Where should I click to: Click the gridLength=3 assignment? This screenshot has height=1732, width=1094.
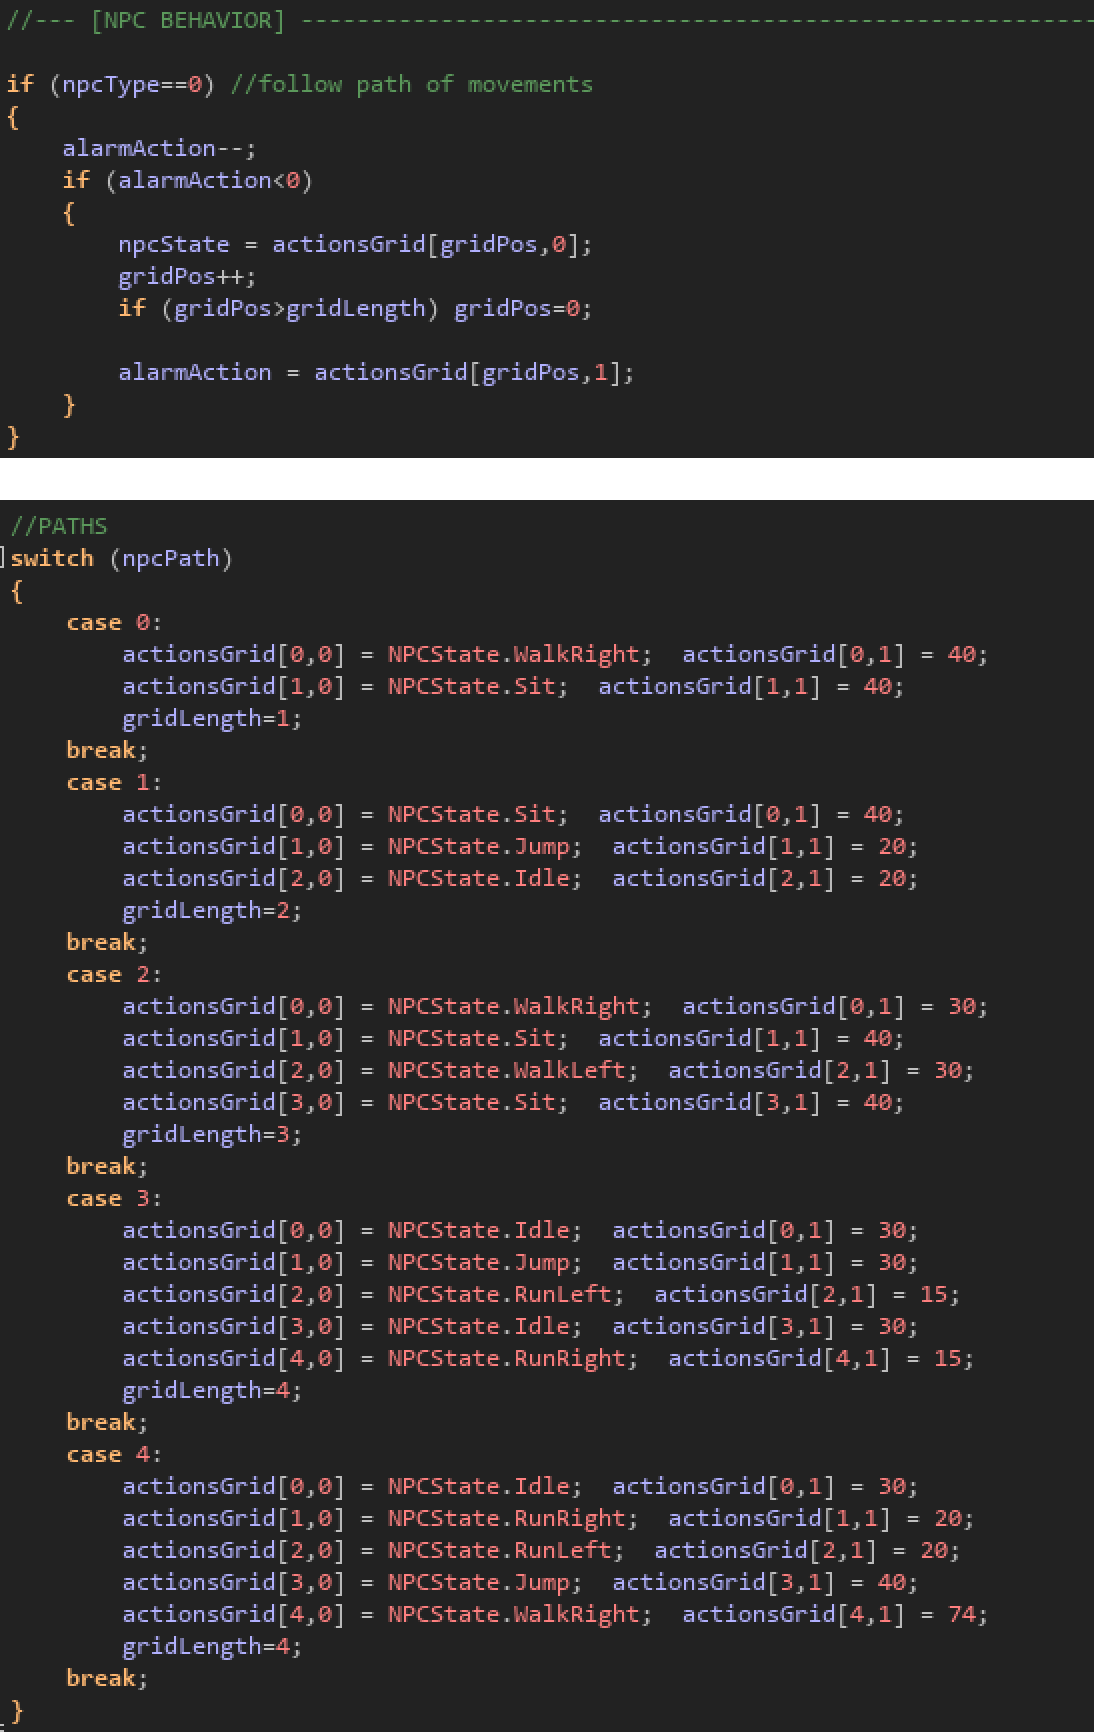211,1134
